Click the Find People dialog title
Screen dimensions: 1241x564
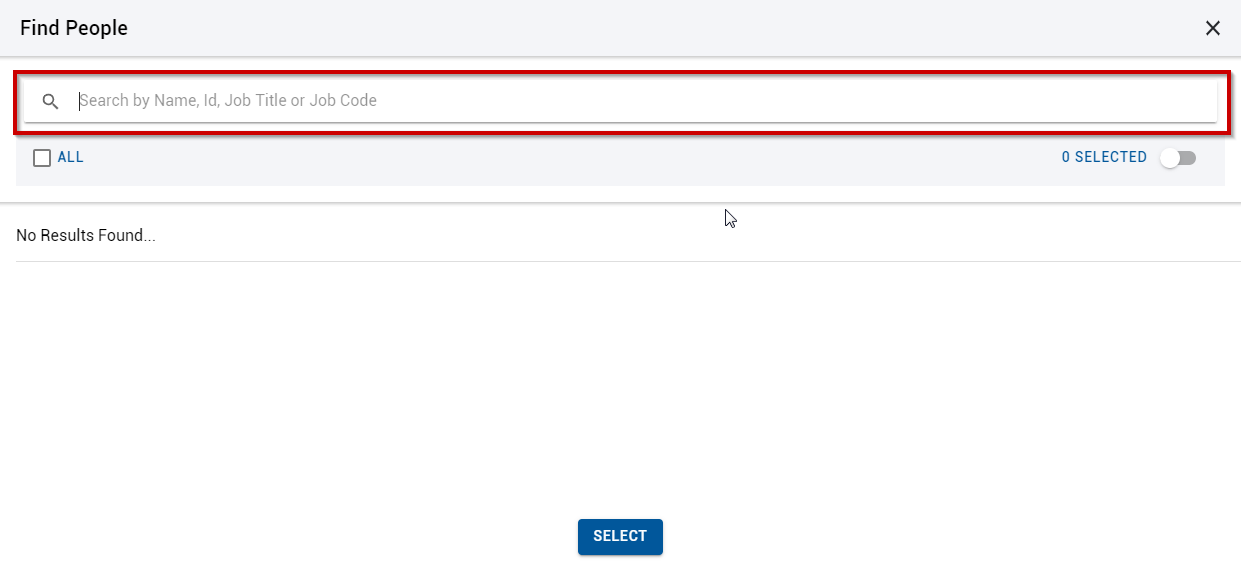[x=74, y=28]
